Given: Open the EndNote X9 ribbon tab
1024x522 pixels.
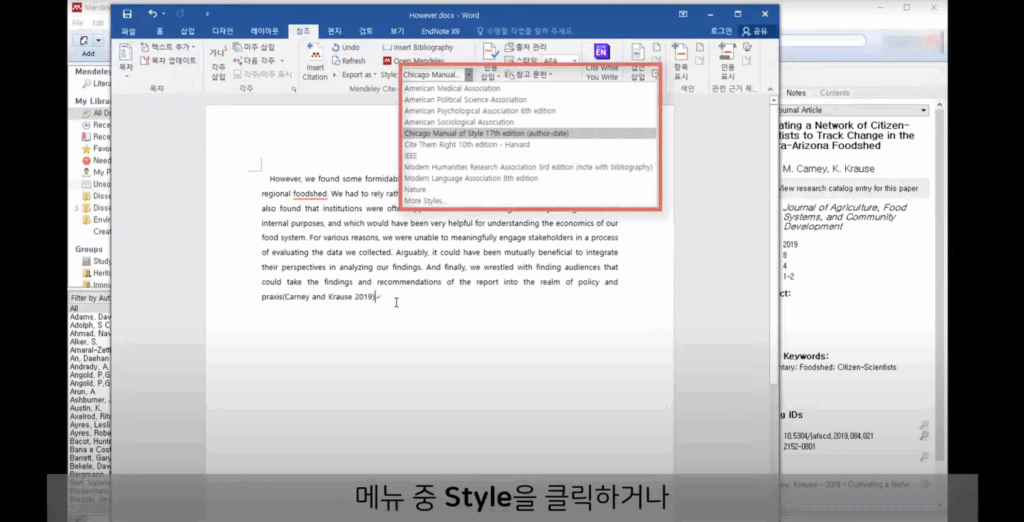Looking at the screenshot, I should point(440,31).
